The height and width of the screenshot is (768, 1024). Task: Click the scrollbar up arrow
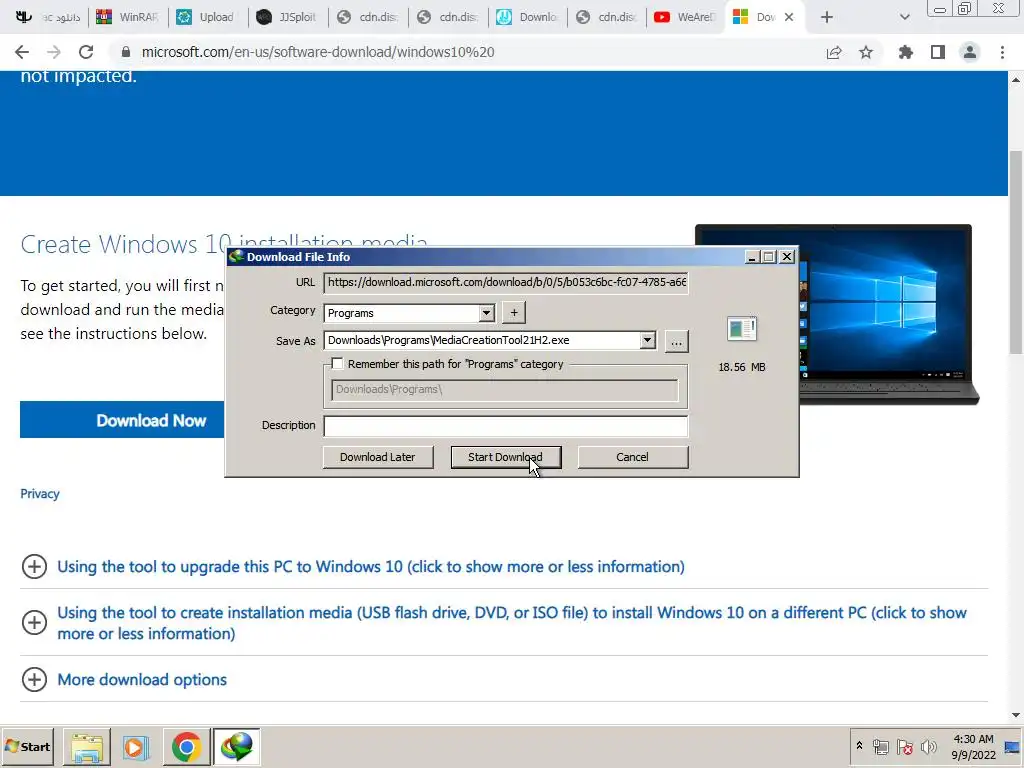click(1016, 79)
